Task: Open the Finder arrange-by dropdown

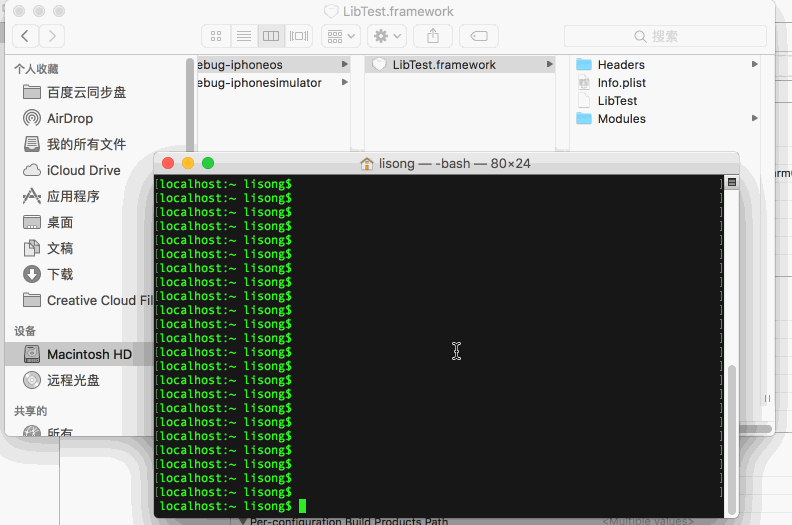Action: click(x=341, y=36)
